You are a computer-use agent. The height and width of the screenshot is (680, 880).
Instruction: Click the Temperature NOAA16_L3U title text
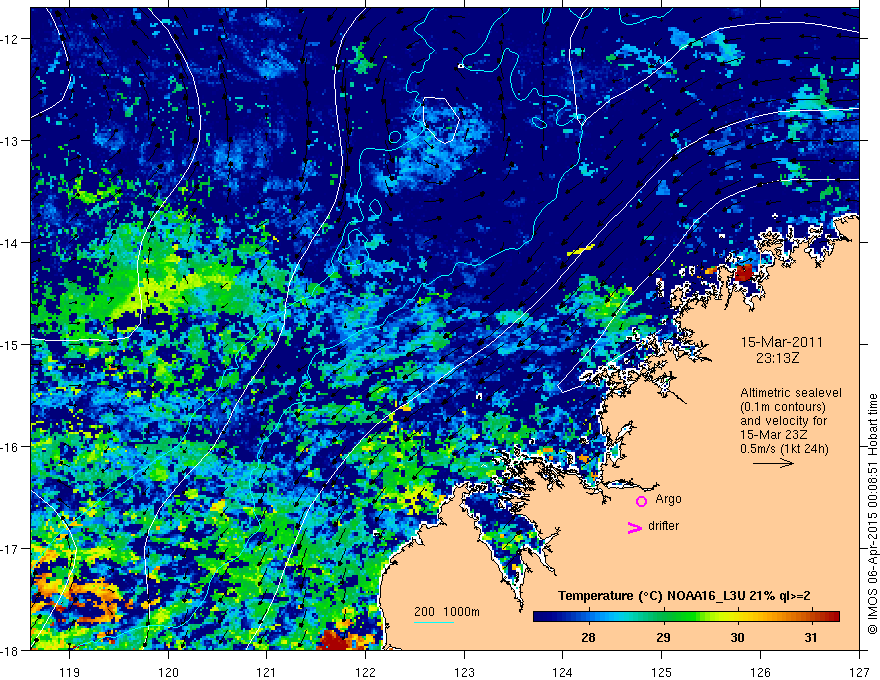[x=684, y=596]
